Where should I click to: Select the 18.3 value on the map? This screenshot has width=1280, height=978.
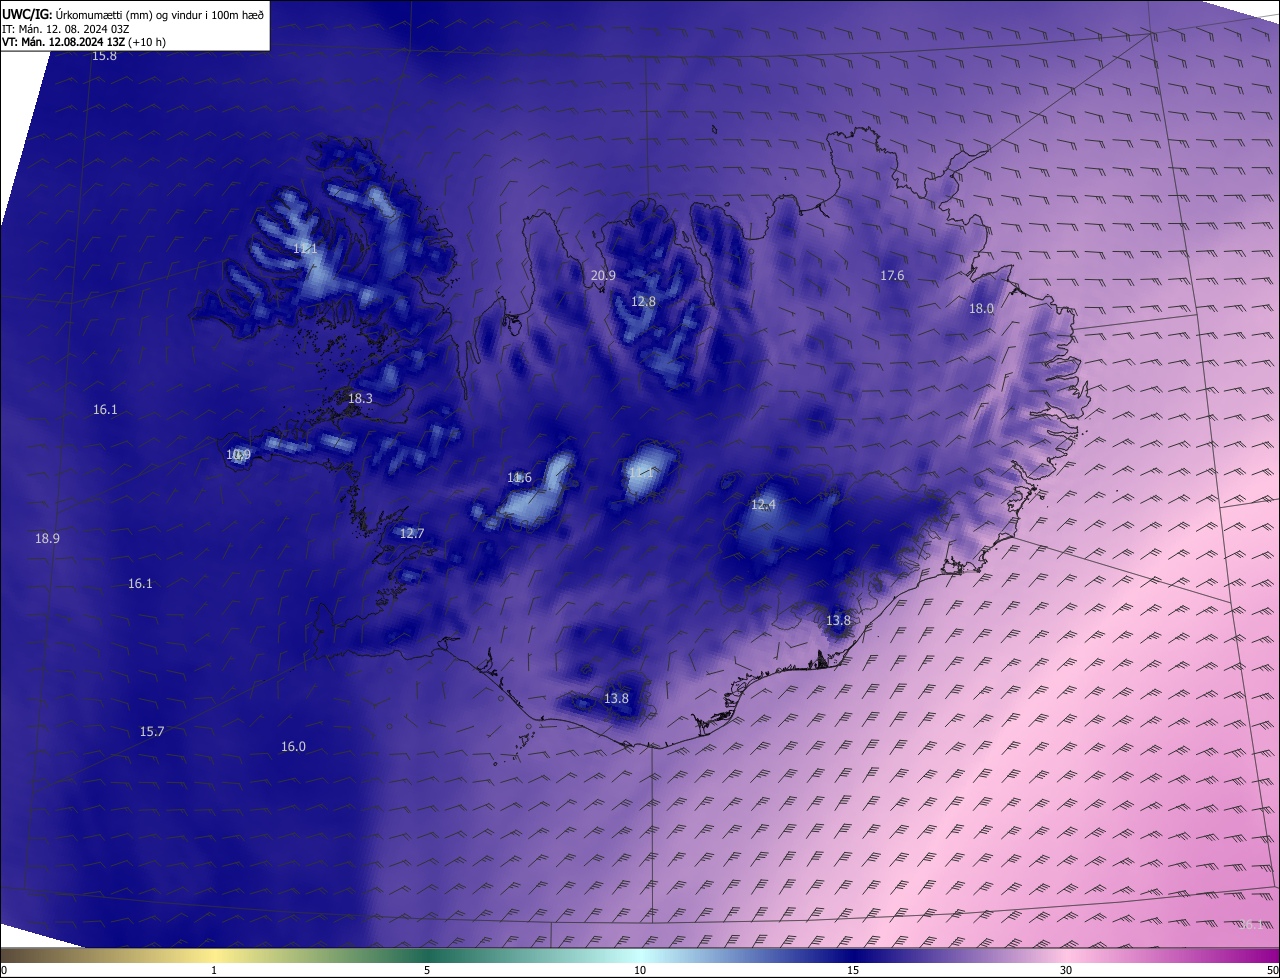coord(360,398)
